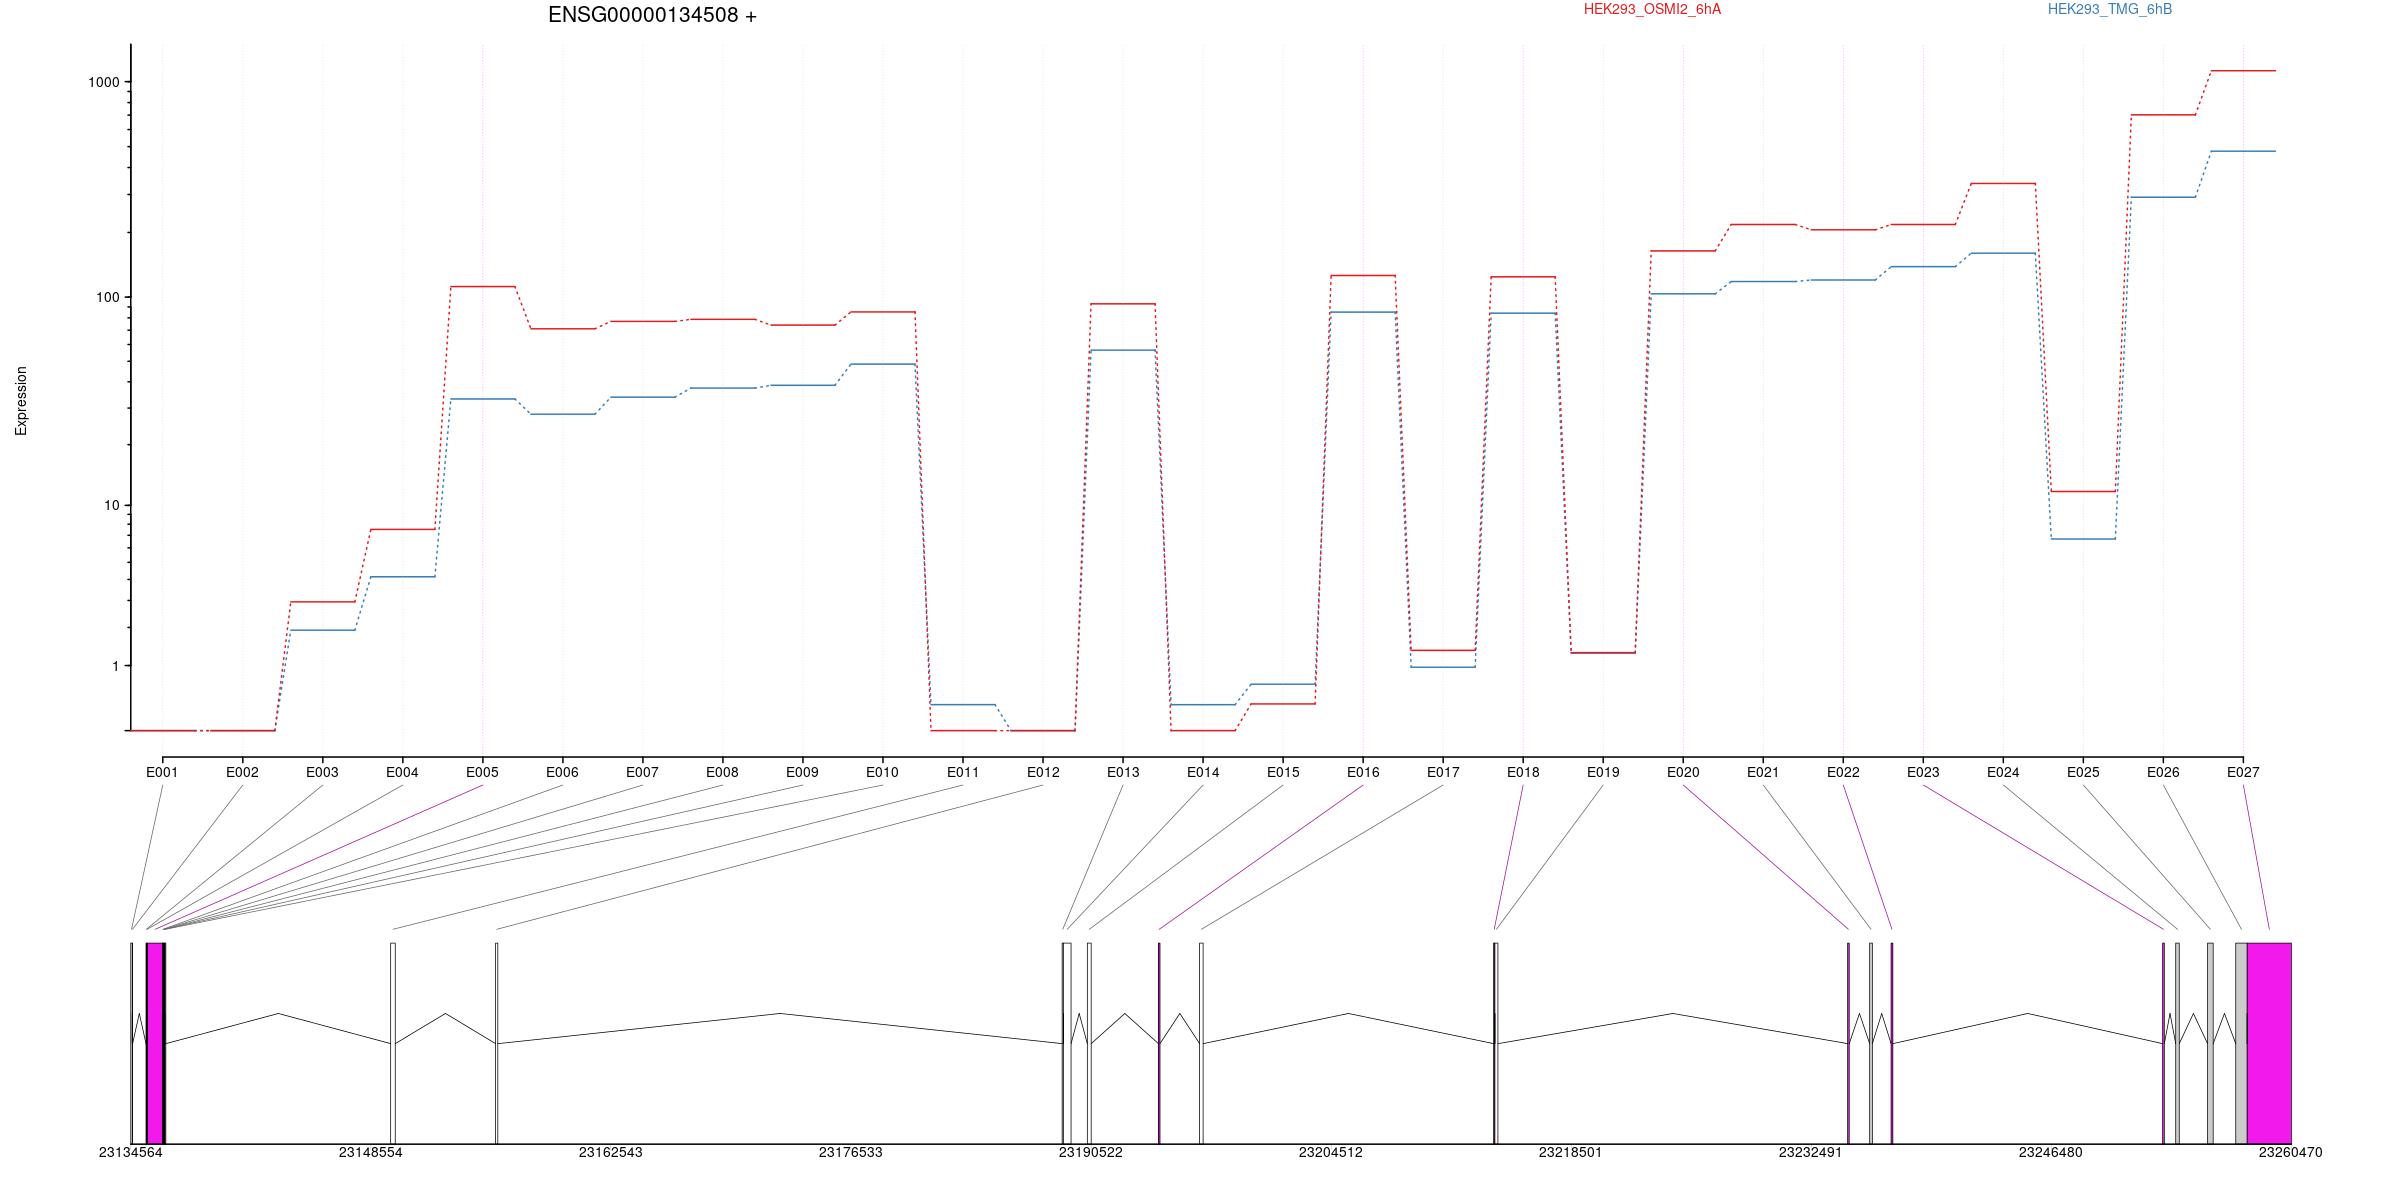Click the E015 exon label
Screen dimensions: 2400x1200
click(x=1283, y=772)
